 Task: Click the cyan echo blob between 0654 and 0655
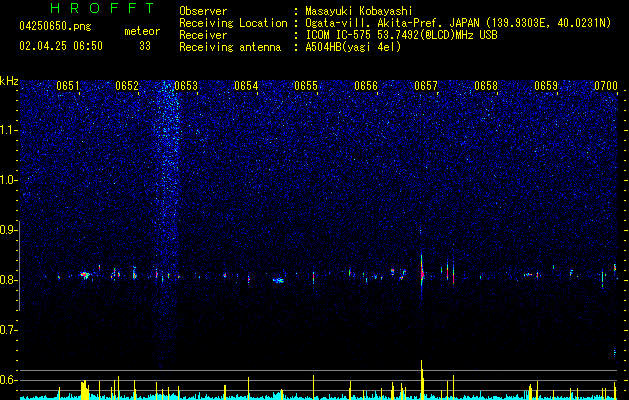tap(278, 280)
